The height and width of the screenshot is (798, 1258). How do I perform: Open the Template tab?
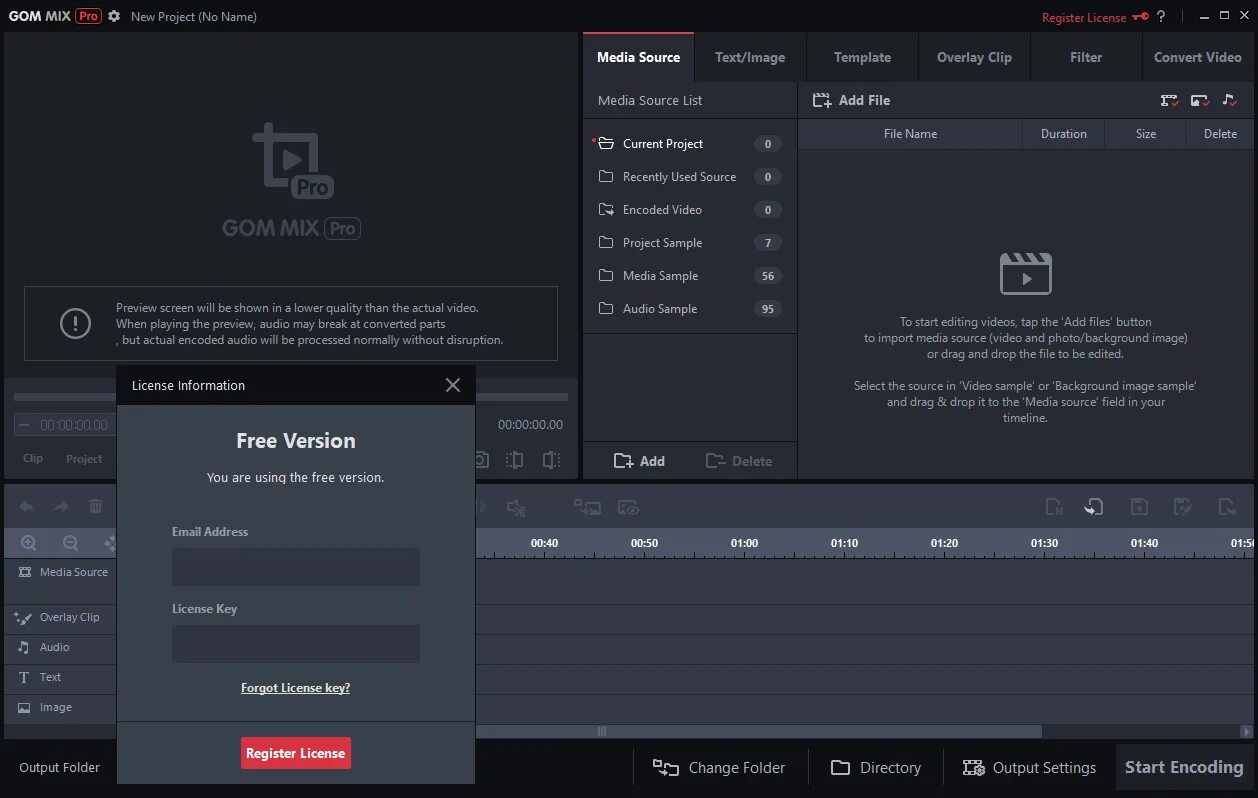pyautogui.click(x=862, y=57)
